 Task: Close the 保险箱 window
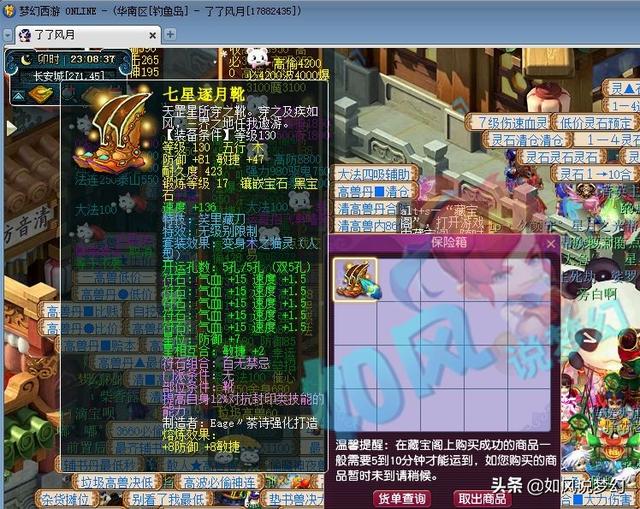click(551, 244)
